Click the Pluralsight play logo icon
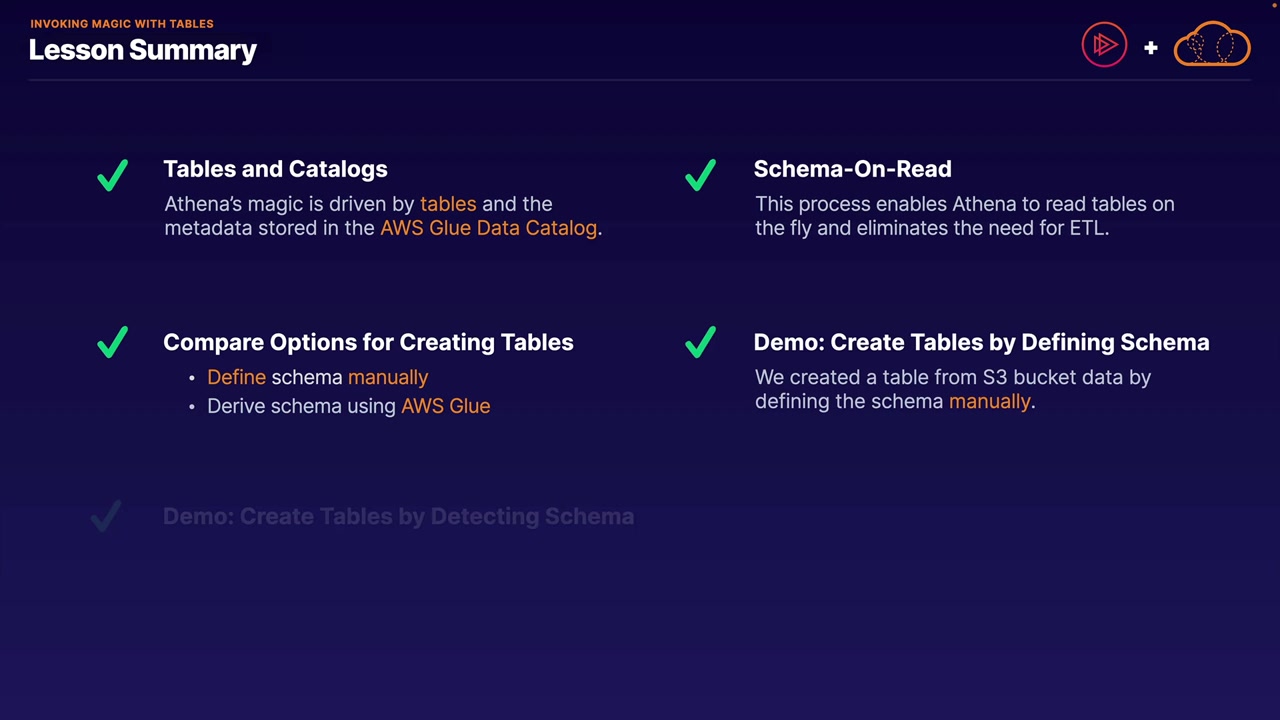 [x=1104, y=45]
